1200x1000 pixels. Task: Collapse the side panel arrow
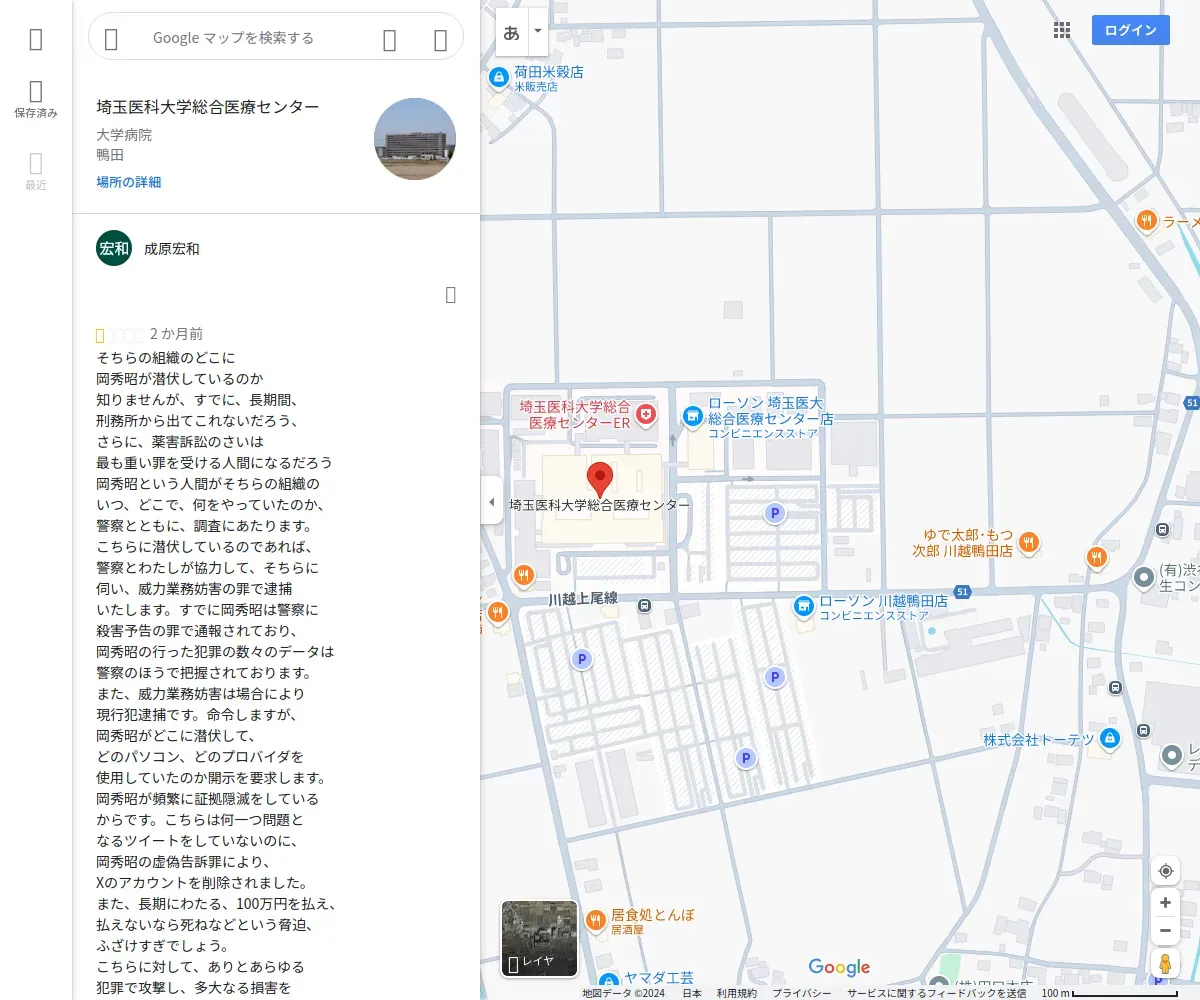[491, 502]
